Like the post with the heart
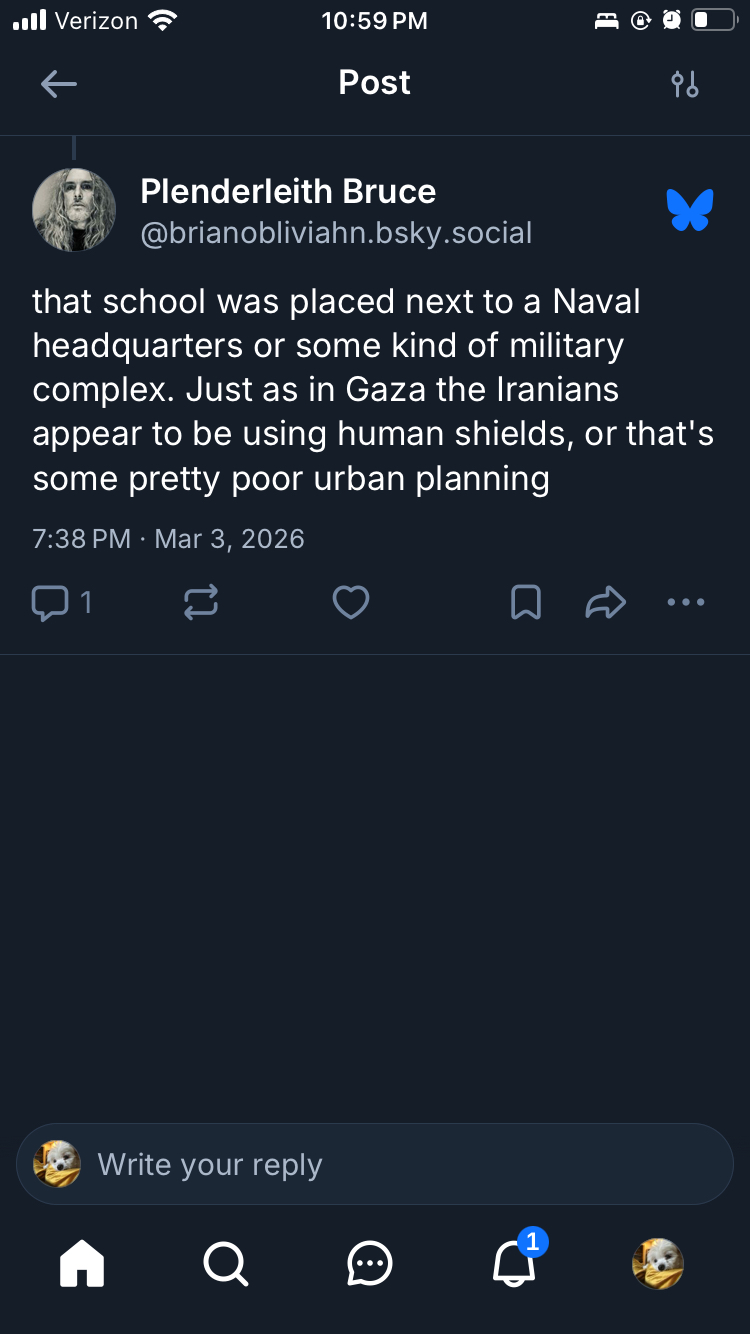This screenshot has width=750, height=1334. (351, 602)
